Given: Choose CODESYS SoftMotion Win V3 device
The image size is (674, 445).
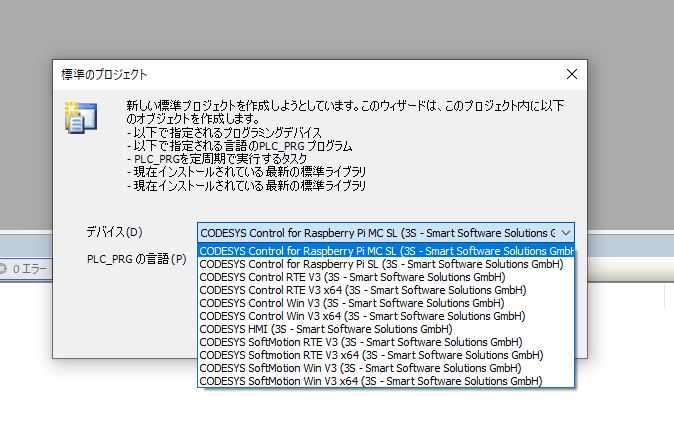Looking at the screenshot, I should (386, 368).
